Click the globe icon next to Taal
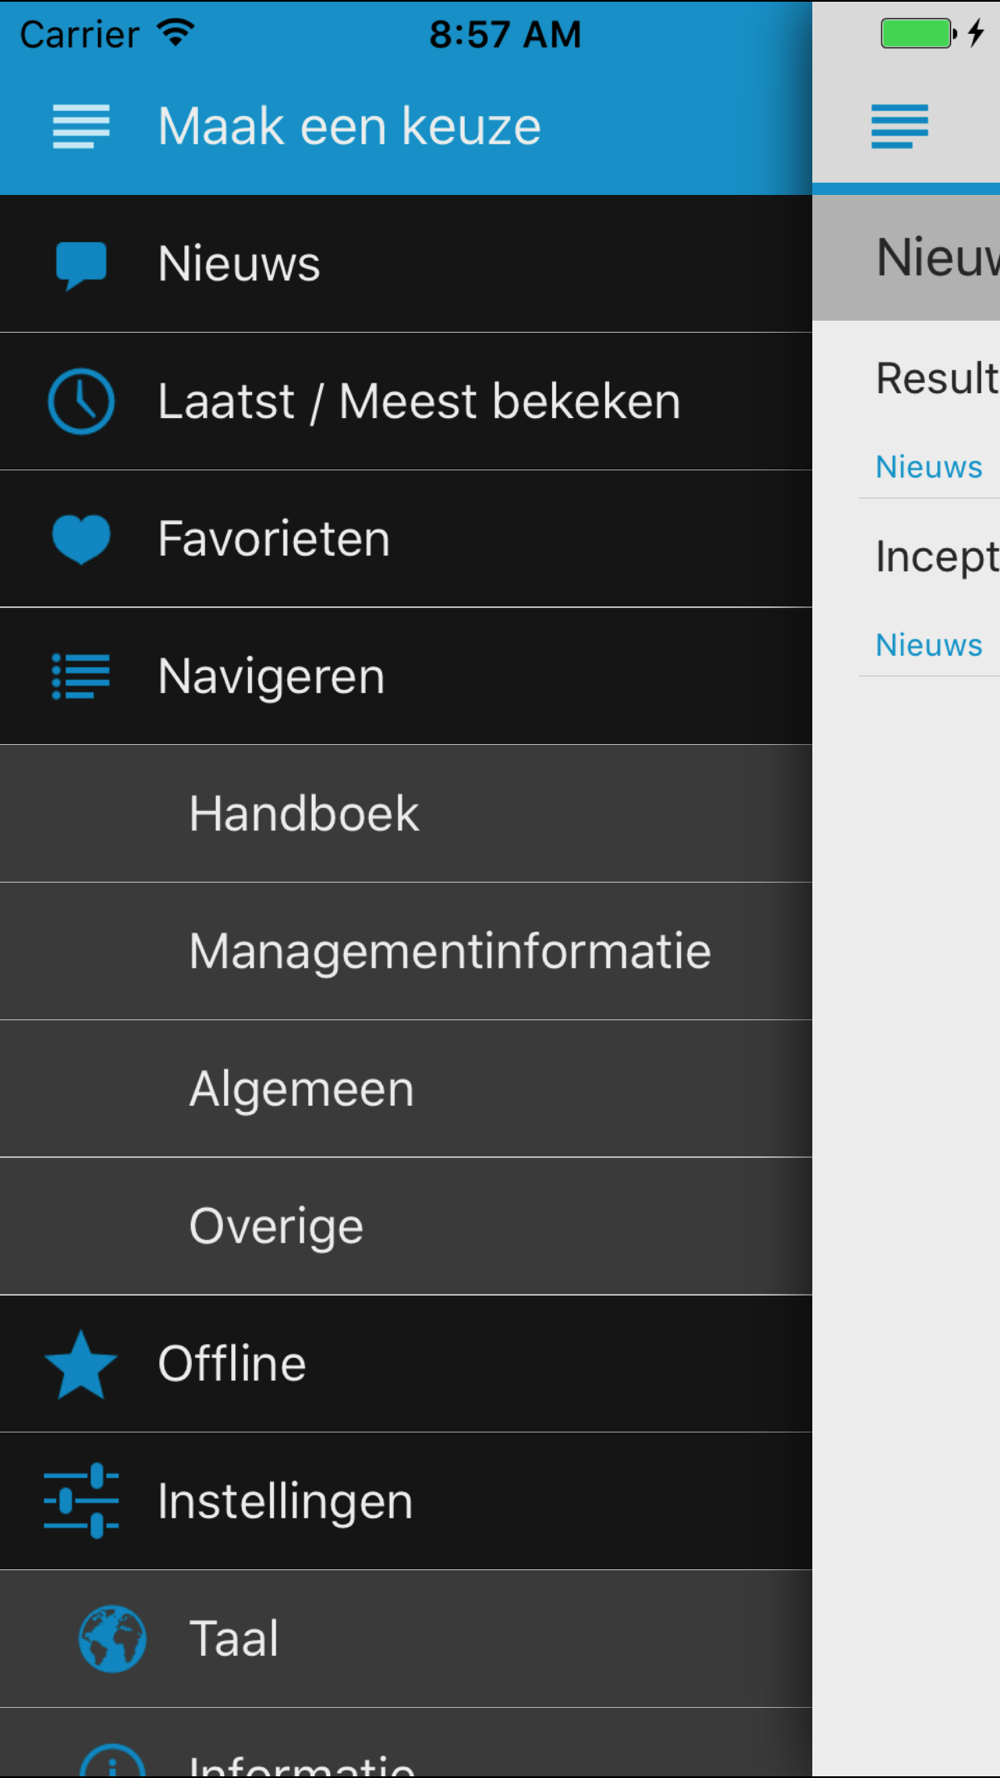This screenshot has width=1000, height=1778. click(112, 1639)
